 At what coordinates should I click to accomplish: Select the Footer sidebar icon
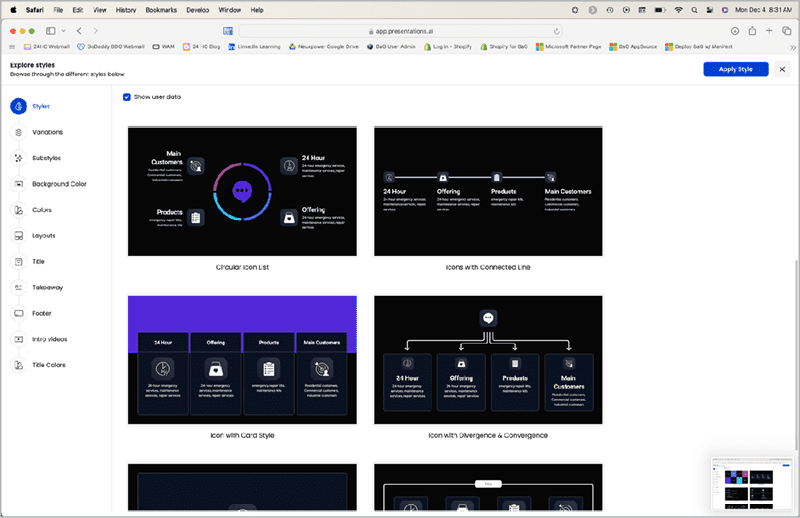point(18,313)
